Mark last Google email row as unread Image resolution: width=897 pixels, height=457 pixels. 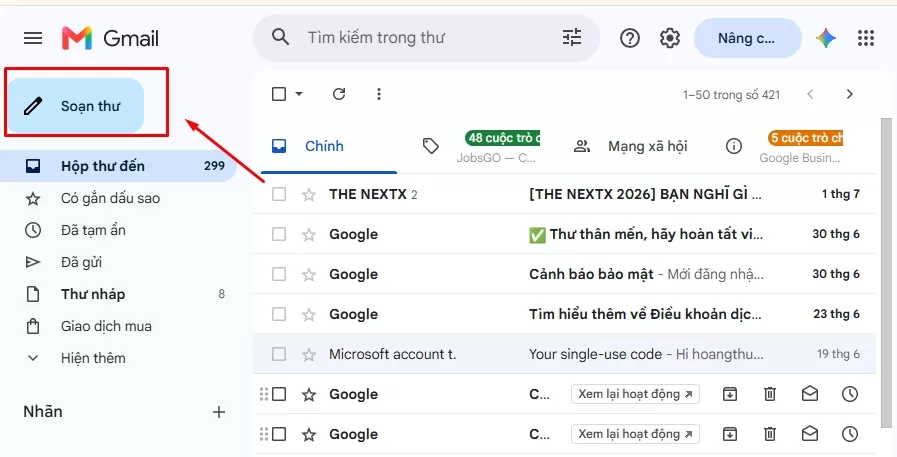[x=810, y=434]
